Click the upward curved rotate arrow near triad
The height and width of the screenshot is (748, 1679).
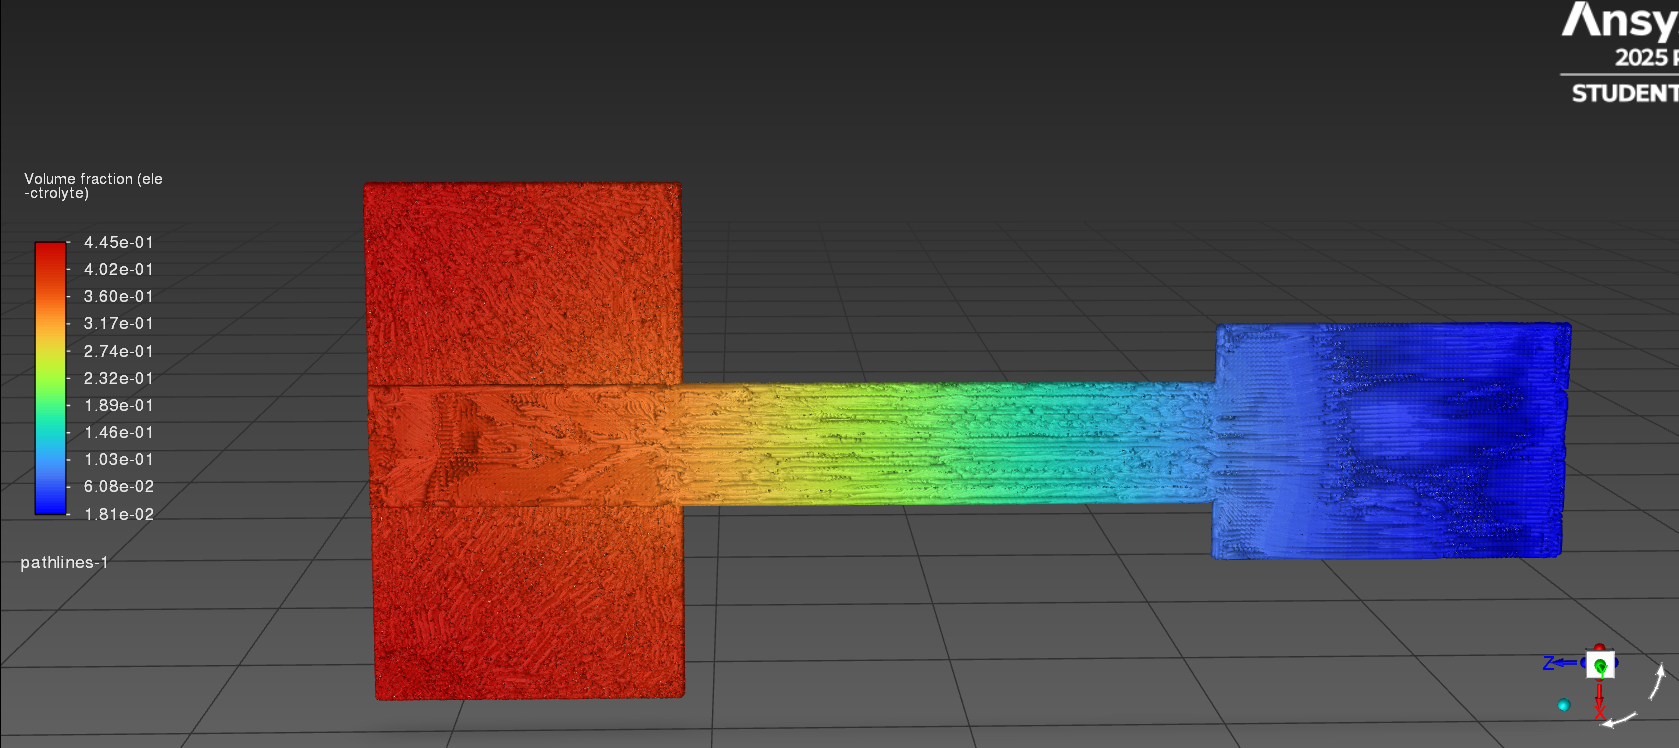[x=1658, y=681]
